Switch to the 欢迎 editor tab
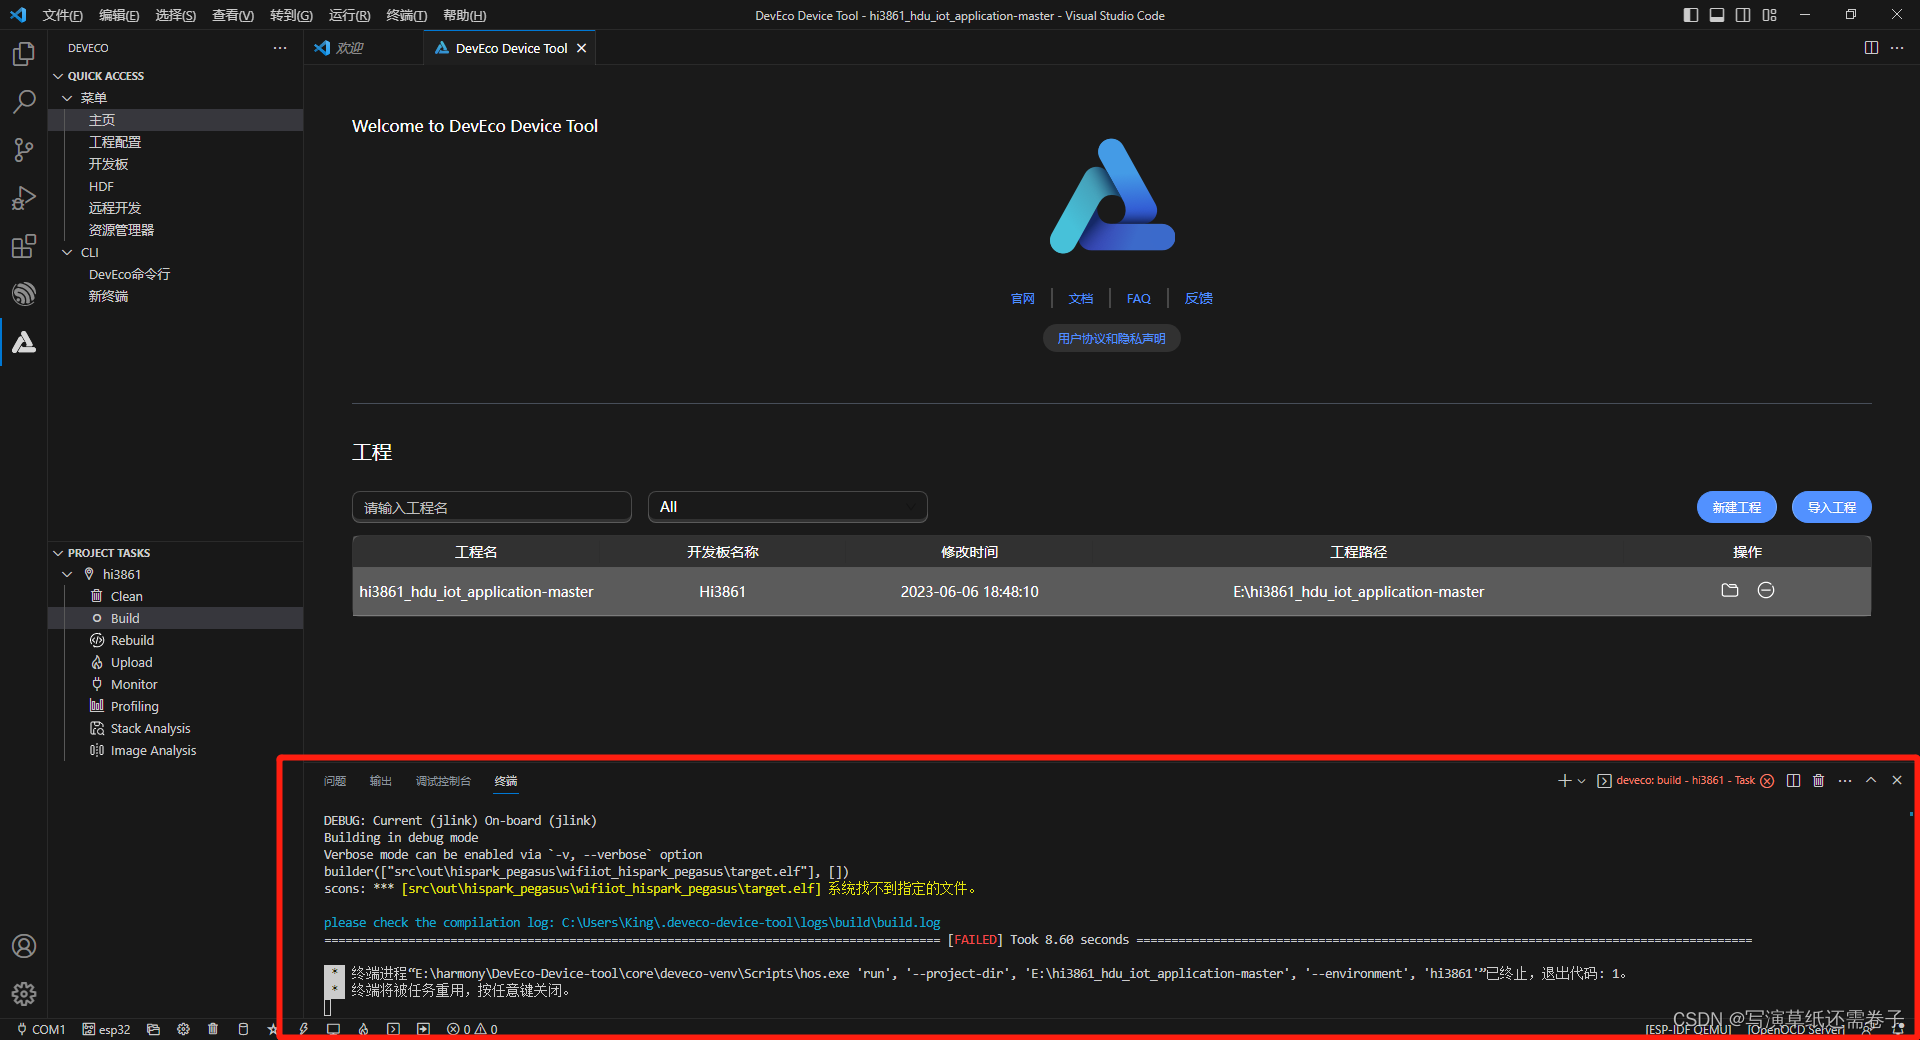This screenshot has height=1040, width=1920. point(350,48)
